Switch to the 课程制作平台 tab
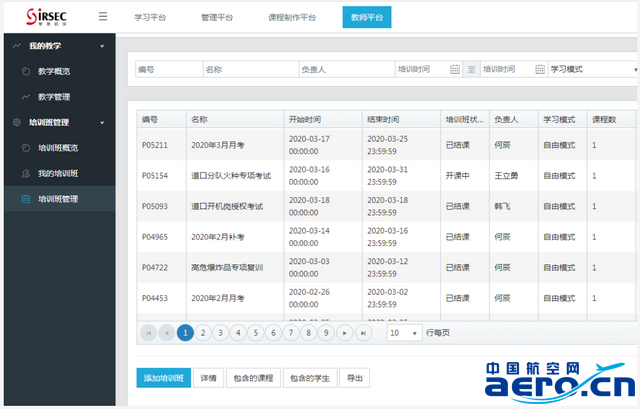 click(x=292, y=18)
